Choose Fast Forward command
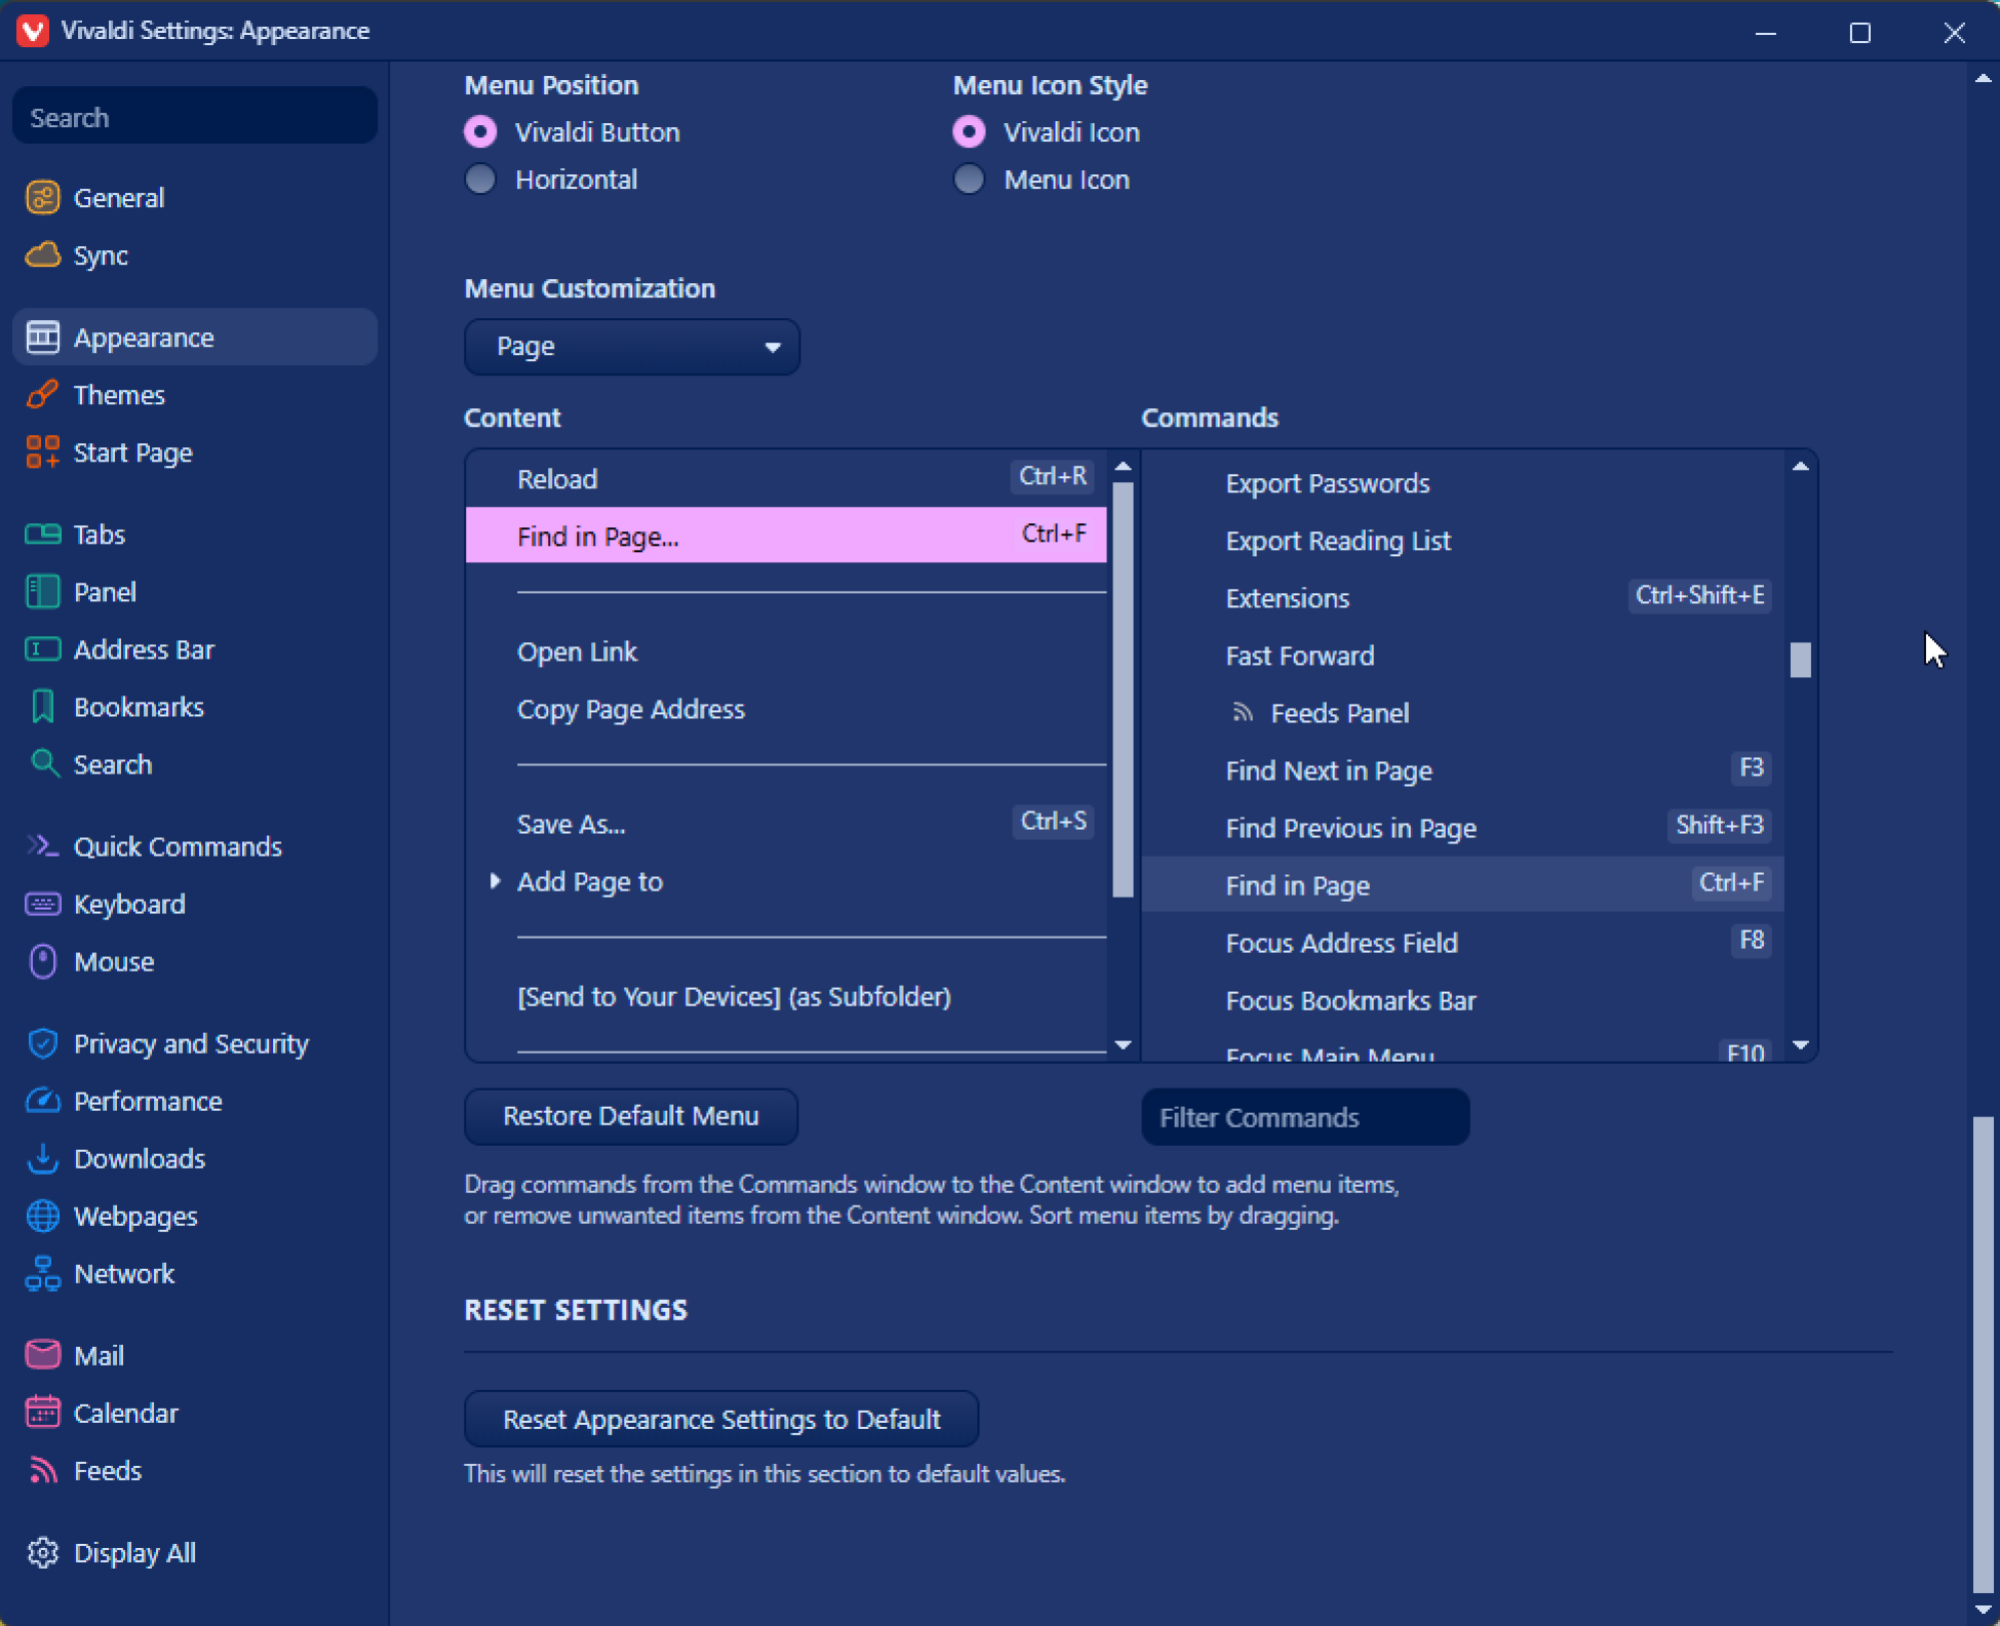 pyautogui.click(x=1463, y=656)
